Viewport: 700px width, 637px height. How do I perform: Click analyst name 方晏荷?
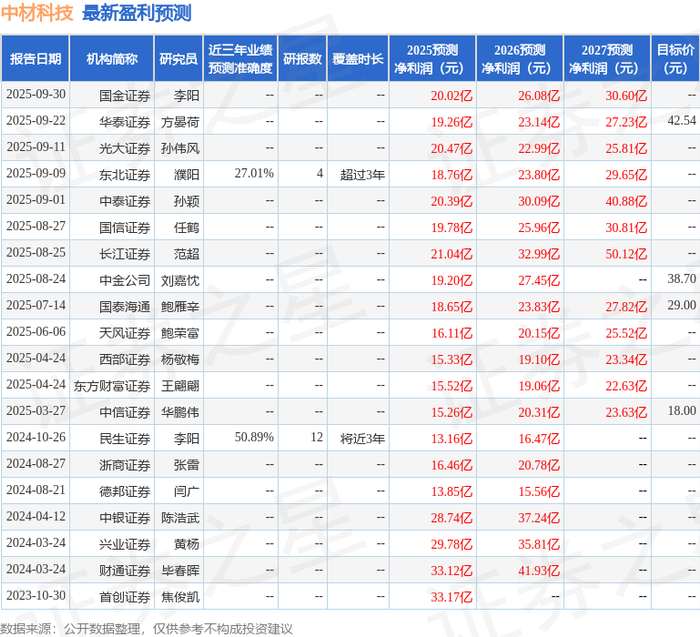(180, 122)
